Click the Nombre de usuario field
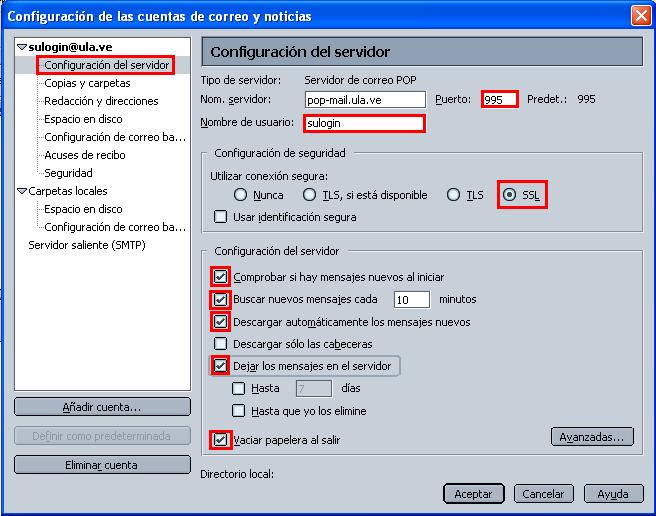656x516 pixels. (364, 123)
